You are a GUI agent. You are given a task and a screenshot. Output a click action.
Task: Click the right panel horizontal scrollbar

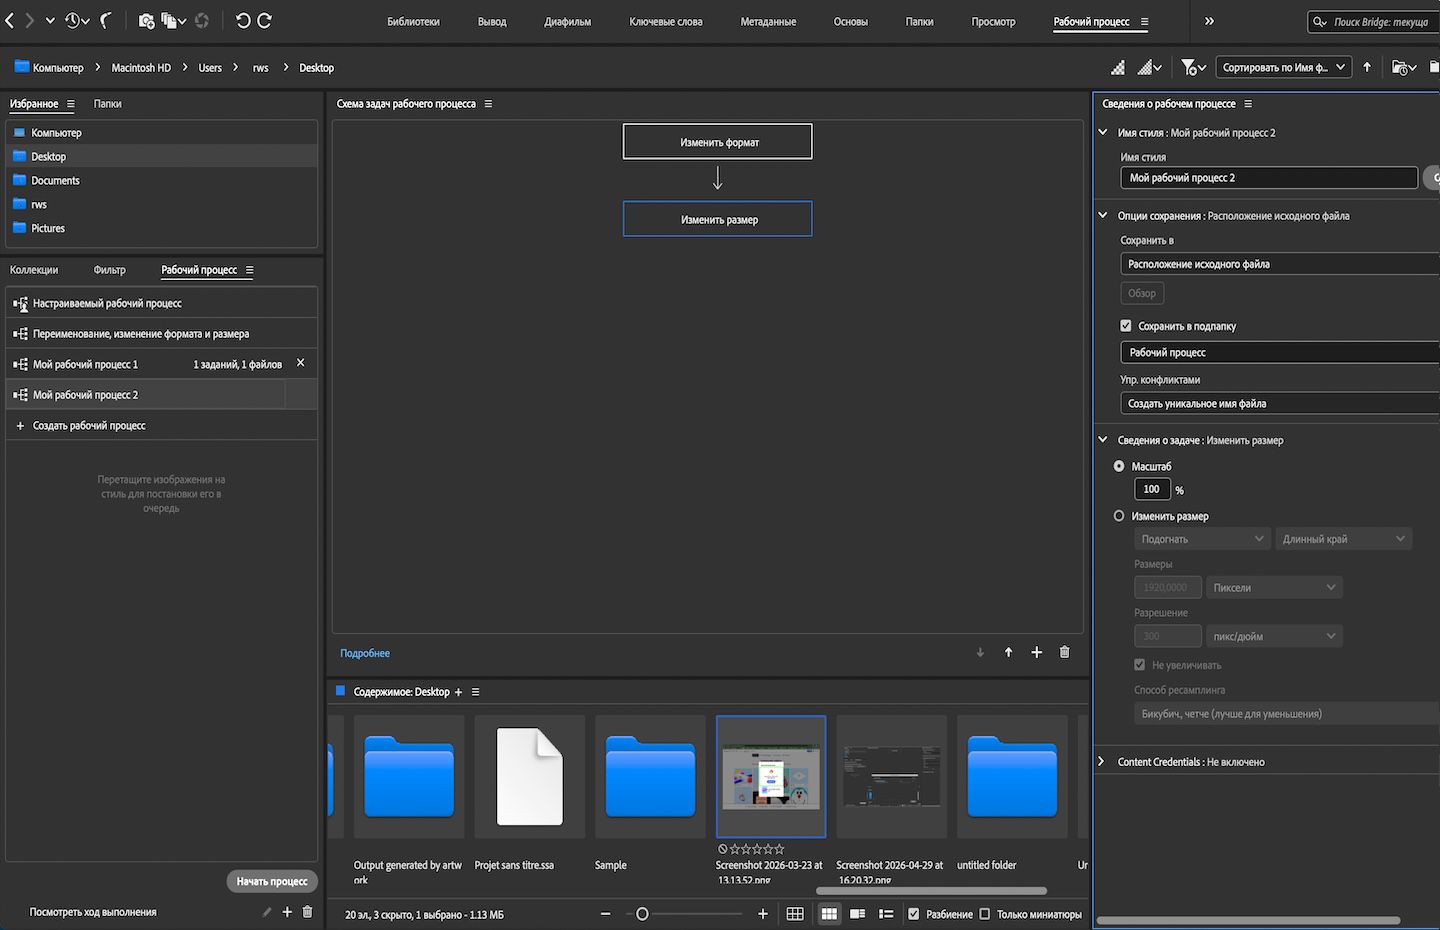click(x=1248, y=921)
